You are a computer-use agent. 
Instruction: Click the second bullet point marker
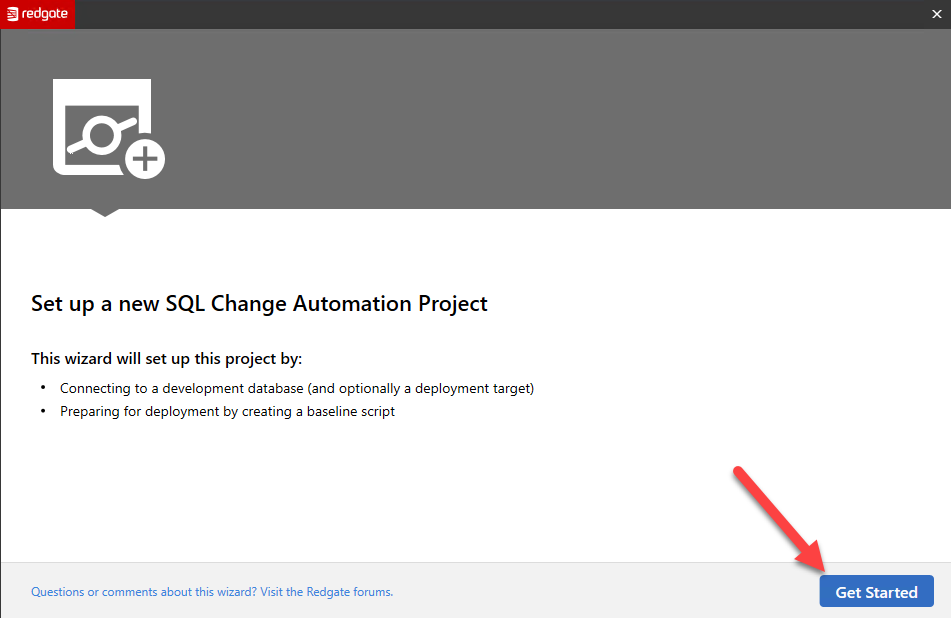click(43, 411)
